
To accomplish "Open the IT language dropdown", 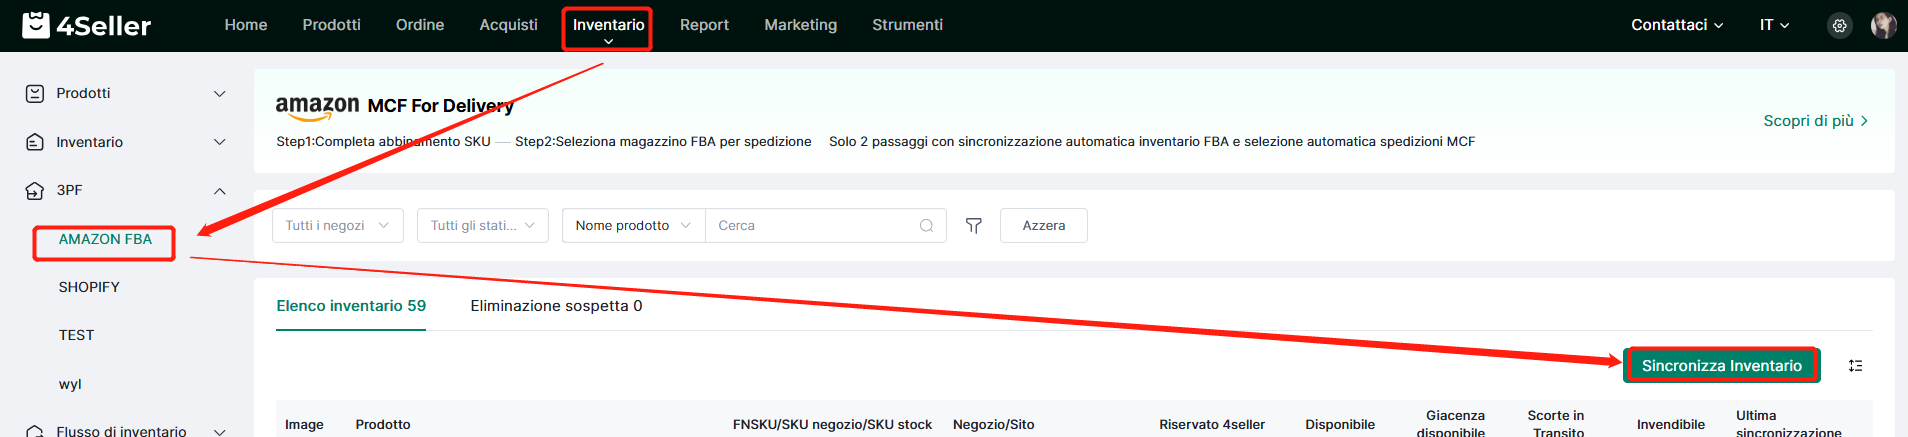I will click(x=1774, y=25).
